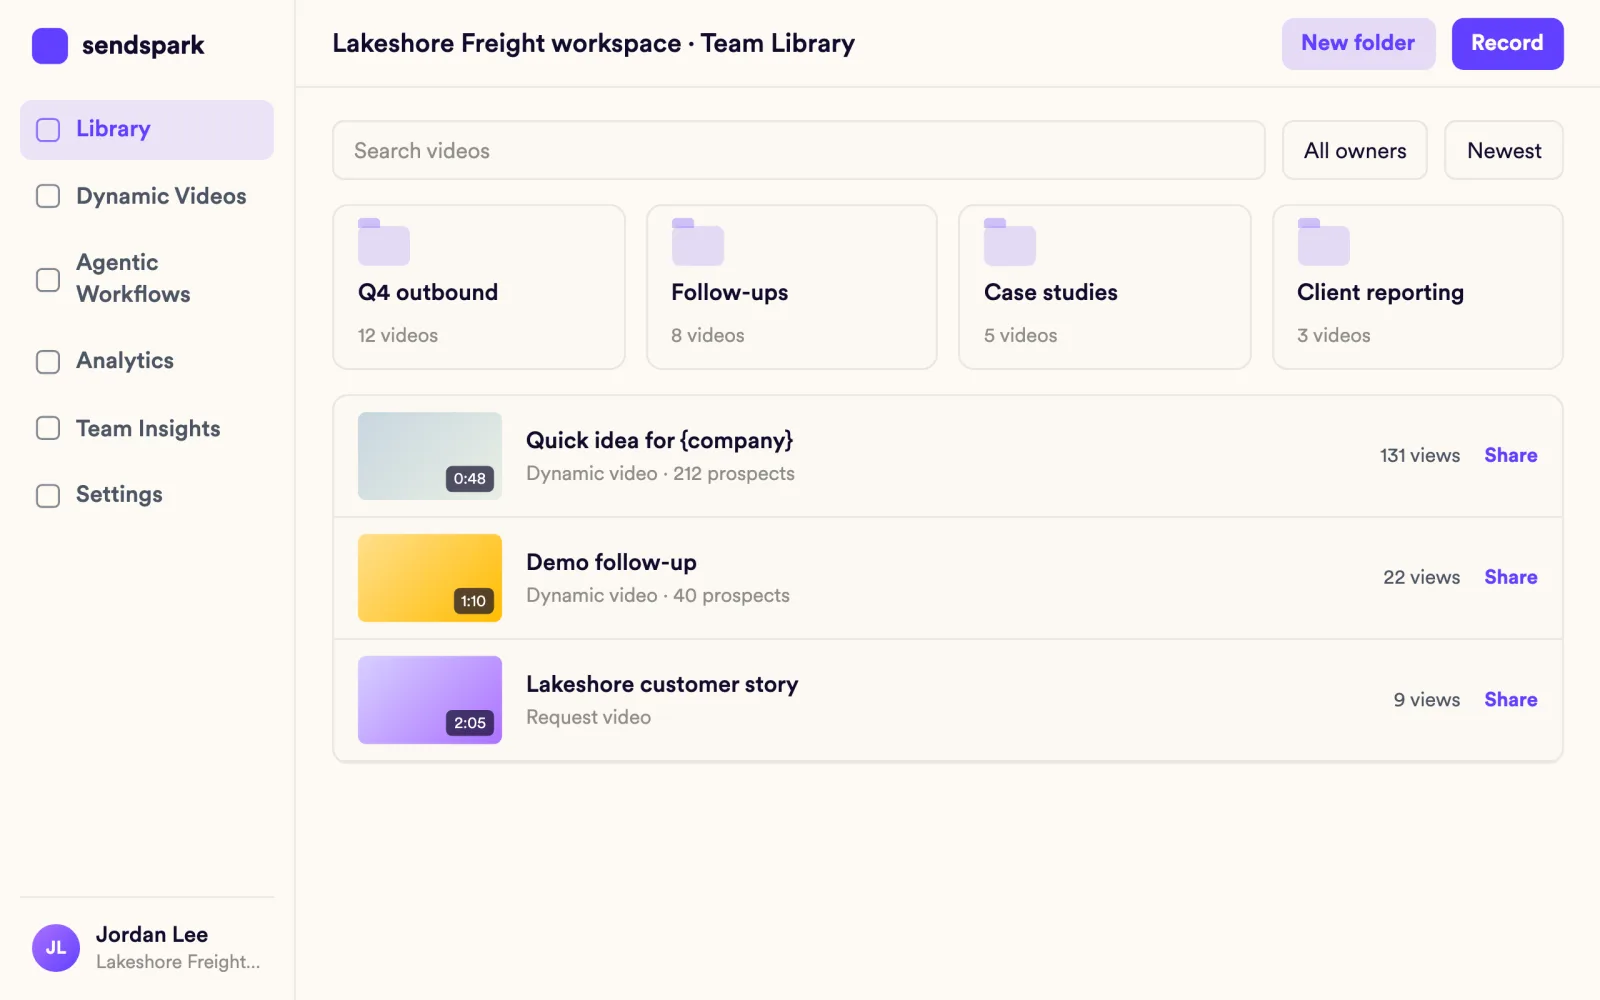Click Dynamic video · 212 prospects text
The width and height of the screenshot is (1600, 1000).
coord(660,474)
